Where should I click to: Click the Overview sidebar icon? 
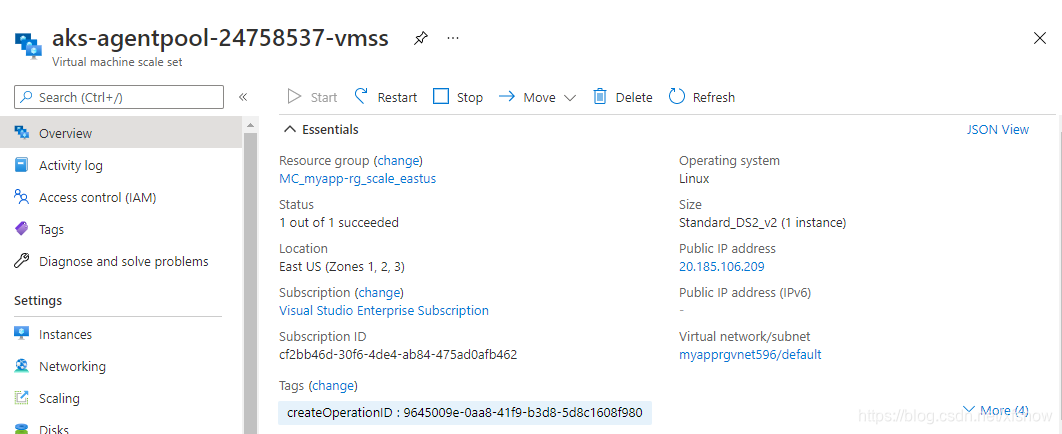(x=22, y=133)
